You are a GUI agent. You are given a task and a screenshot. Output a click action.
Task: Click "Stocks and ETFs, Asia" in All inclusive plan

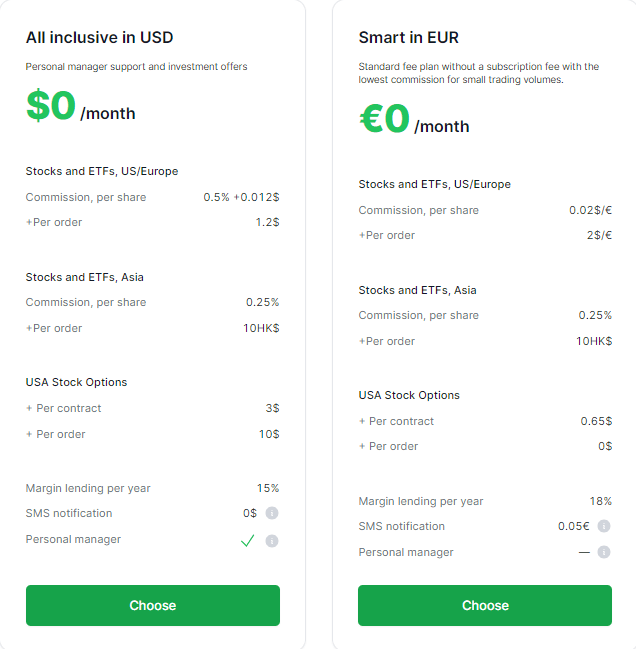(85, 277)
